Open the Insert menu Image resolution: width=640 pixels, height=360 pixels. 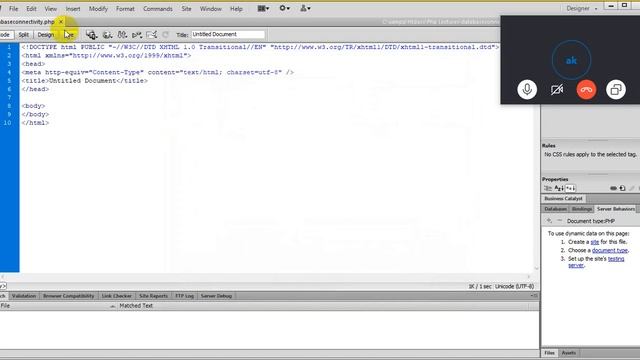(73, 9)
